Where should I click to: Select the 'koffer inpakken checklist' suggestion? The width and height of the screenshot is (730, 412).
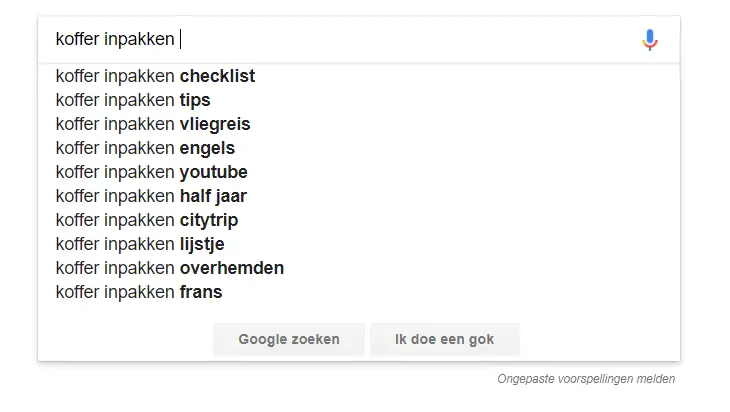click(x=359, y=76)
